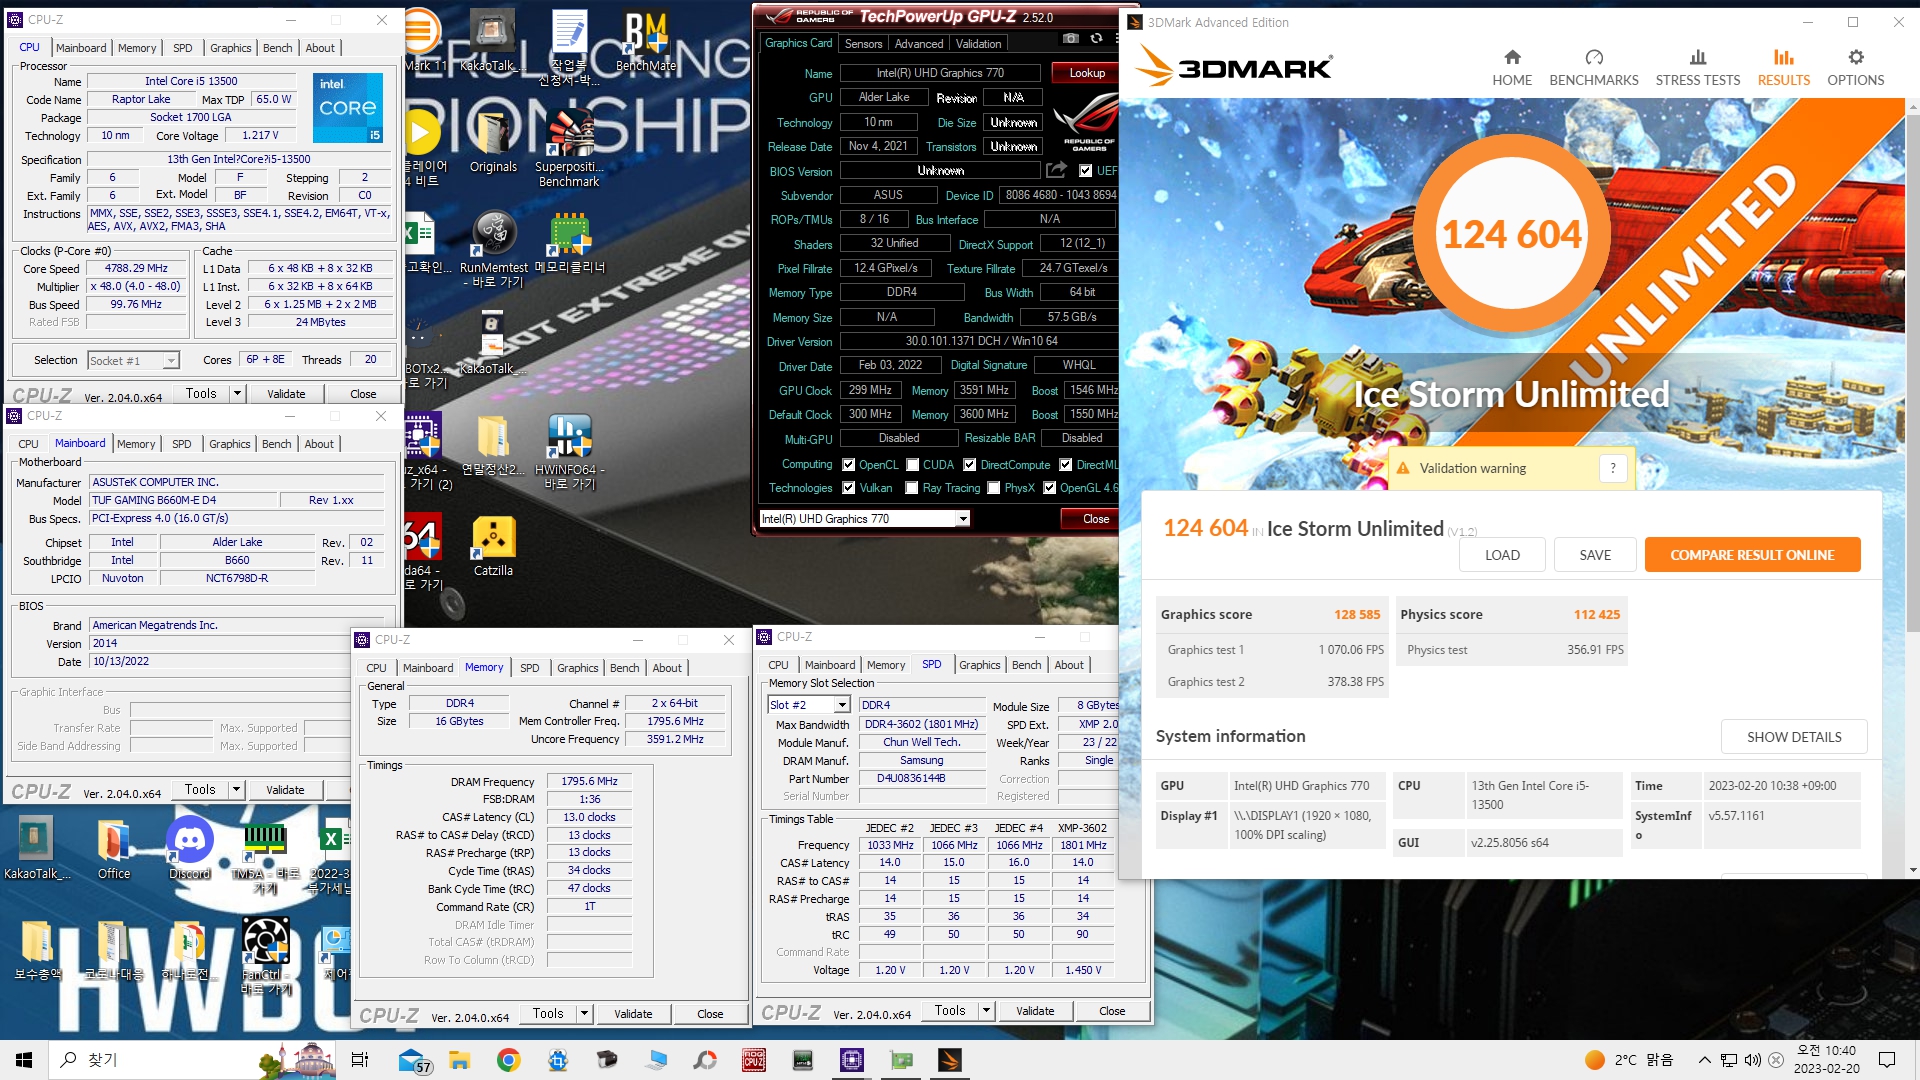Open the FanCtrl desktop shortcut
The height and width of the screenshot is (1080, 1920).
(266, 955)
